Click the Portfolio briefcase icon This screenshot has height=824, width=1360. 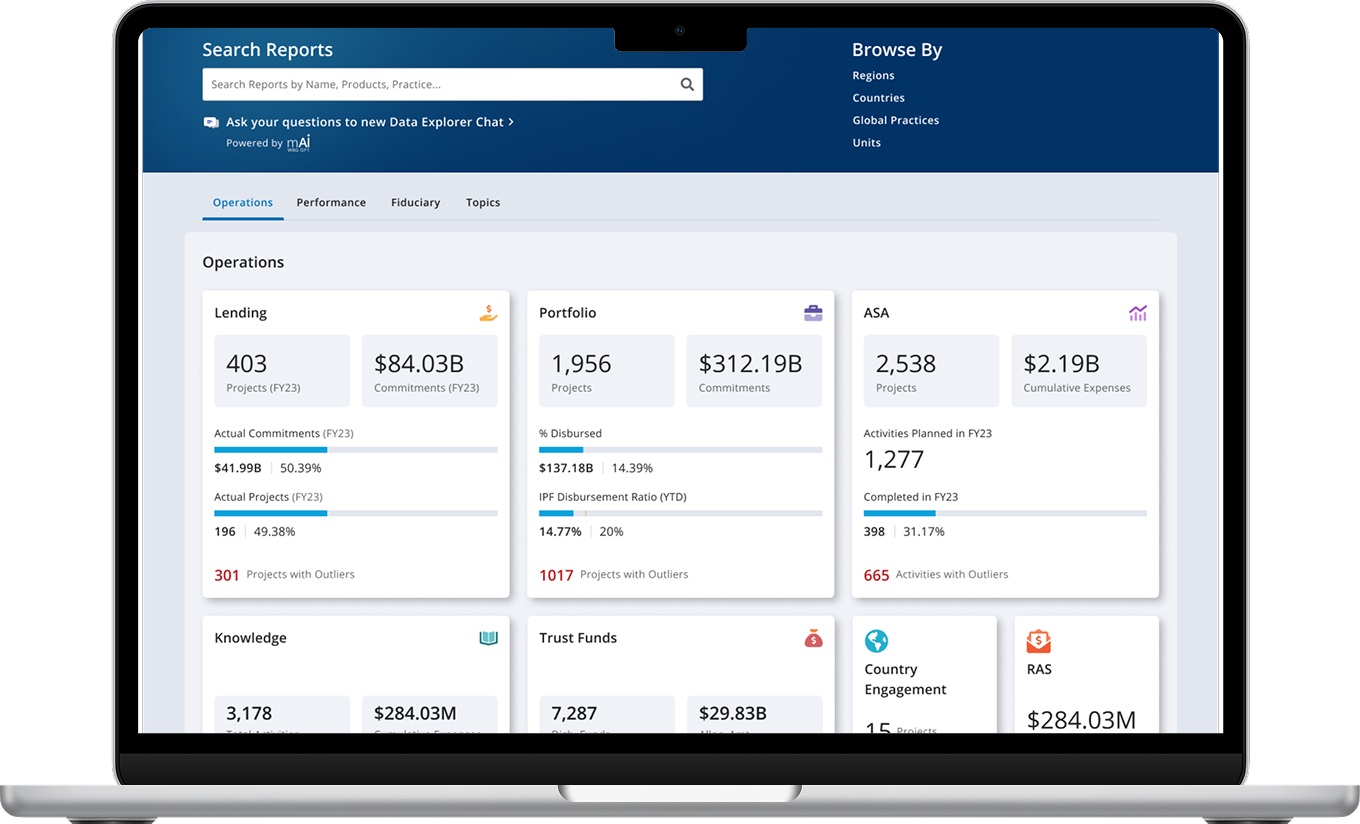pos(813,313)
